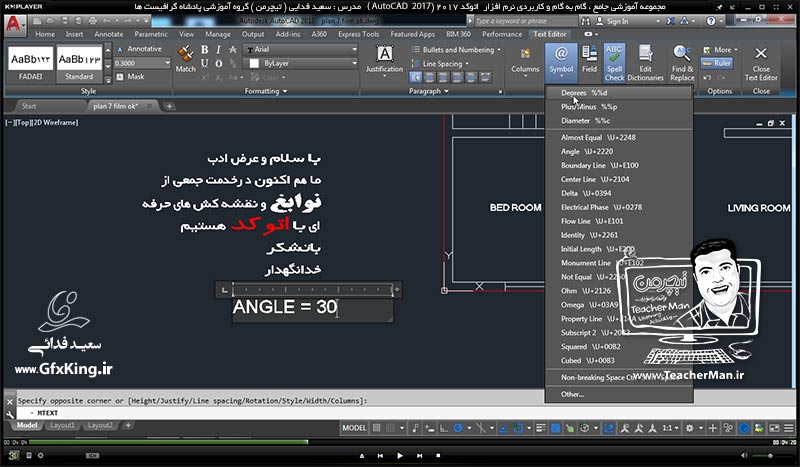
Task: Select Diameter %%c from symbol menu
Action: pos(619,121)
